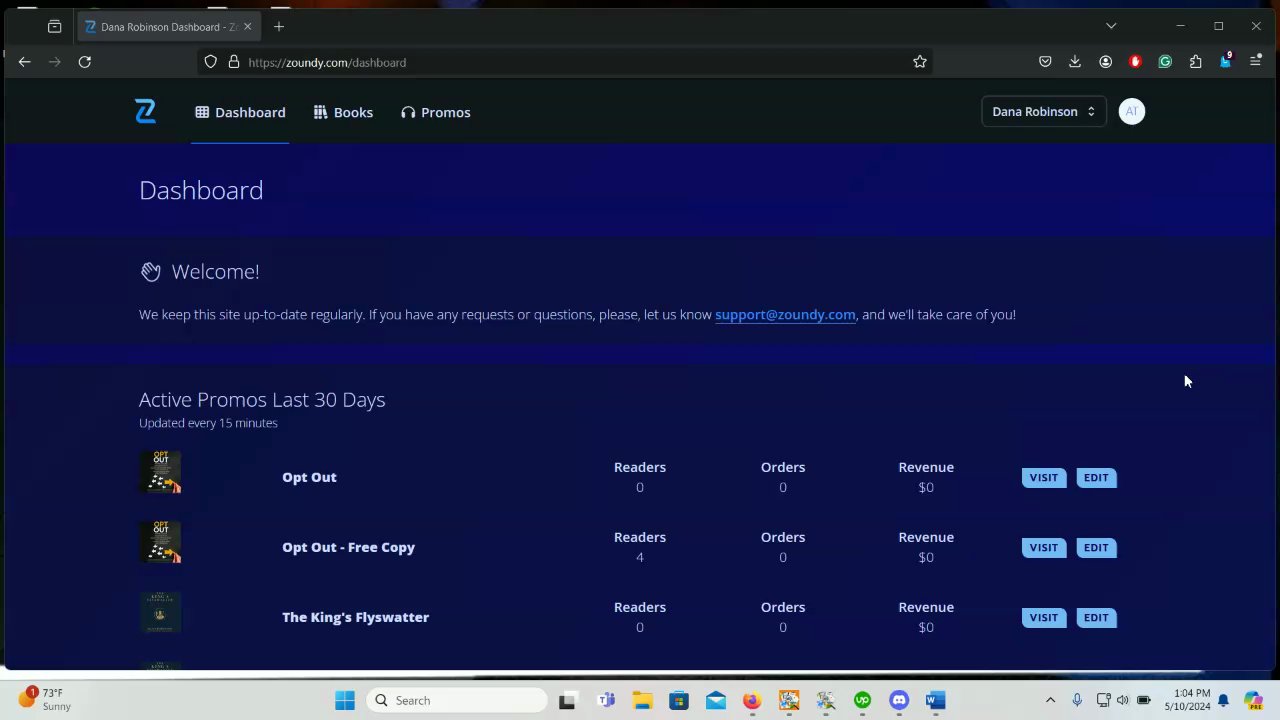Visit the Opt Out promo page
Screen dimensions: 1280x720
click(1043, 477)
